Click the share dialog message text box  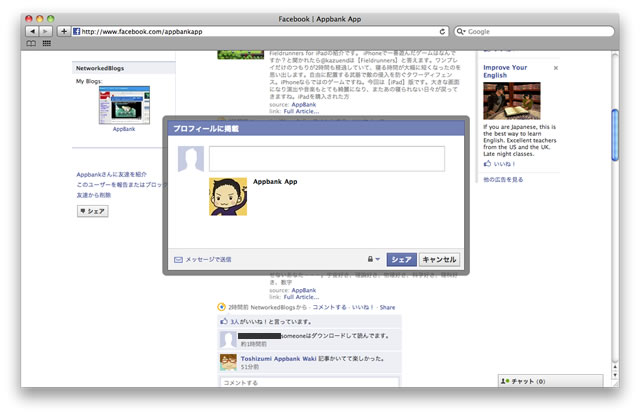coord(327,159)
